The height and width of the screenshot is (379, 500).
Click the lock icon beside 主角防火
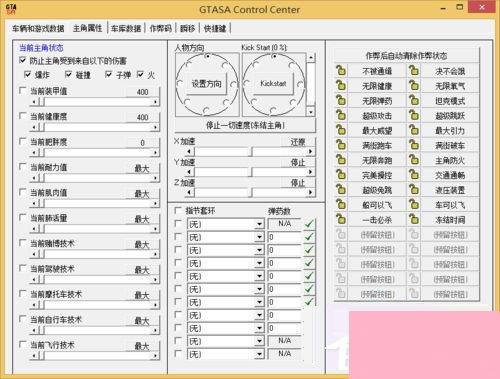(x=414, y=160)
